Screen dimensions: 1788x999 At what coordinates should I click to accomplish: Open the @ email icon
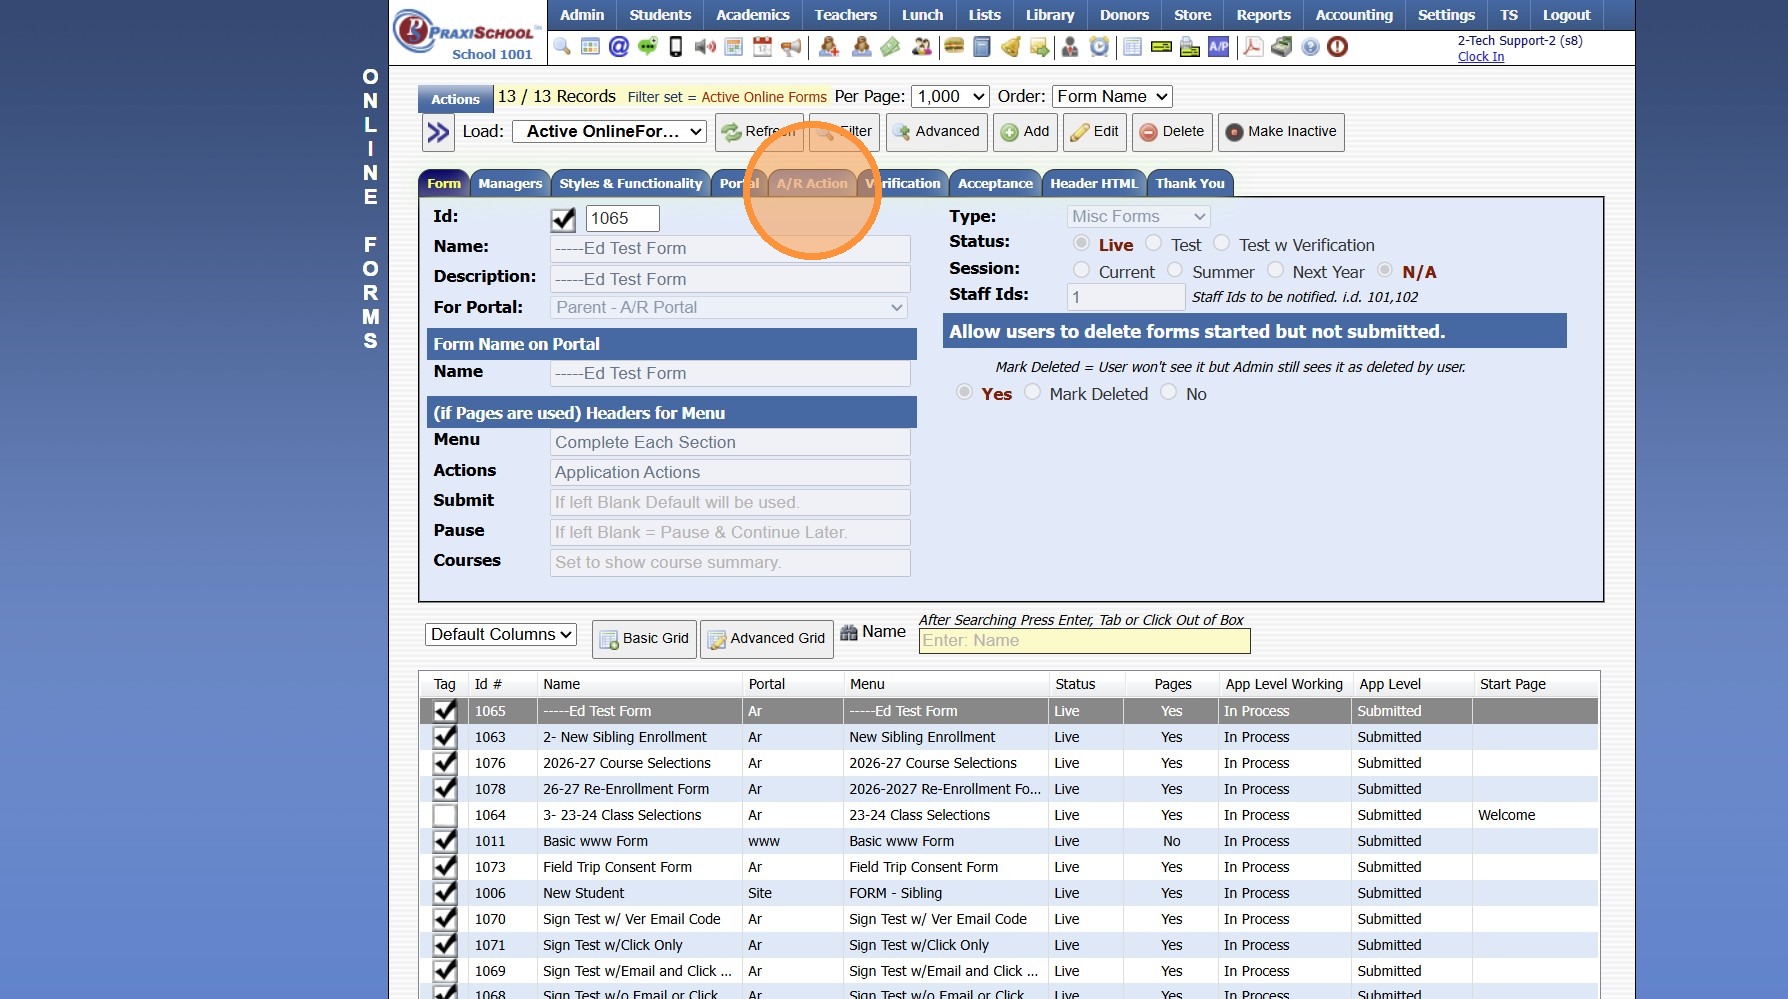pos(619,47)
